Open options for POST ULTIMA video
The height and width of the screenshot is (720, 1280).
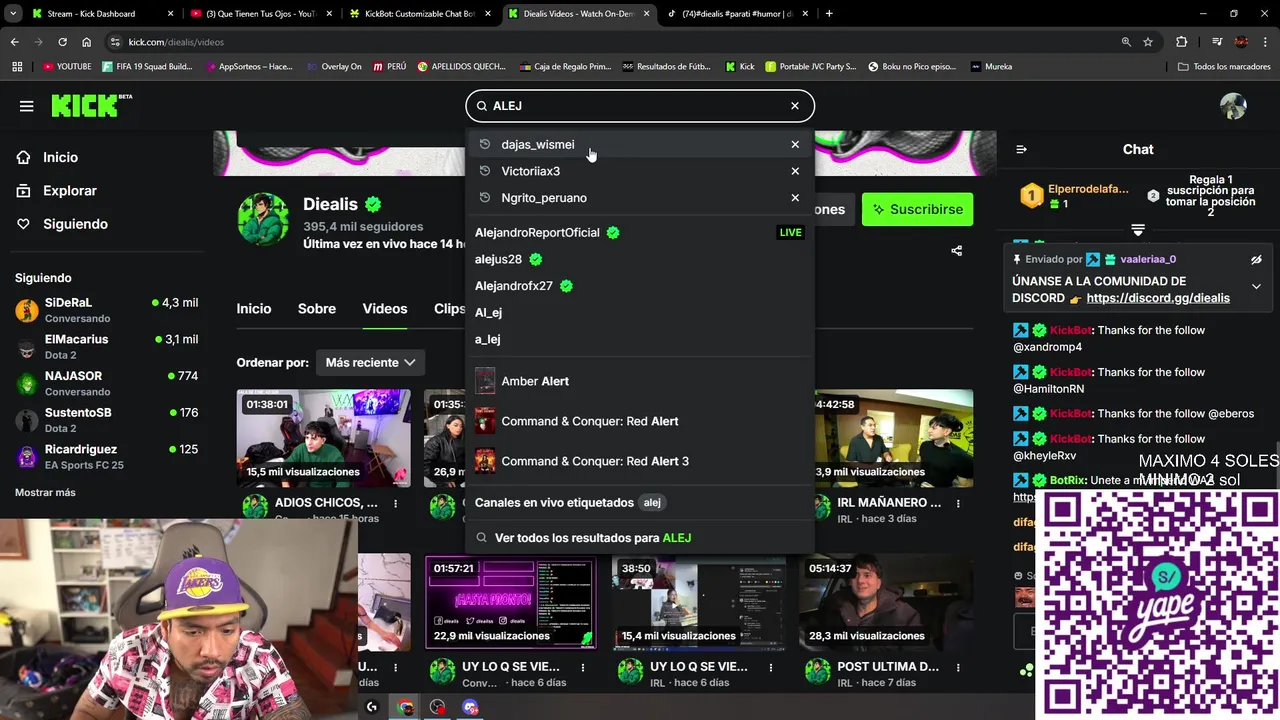click(x=958, y=668)
